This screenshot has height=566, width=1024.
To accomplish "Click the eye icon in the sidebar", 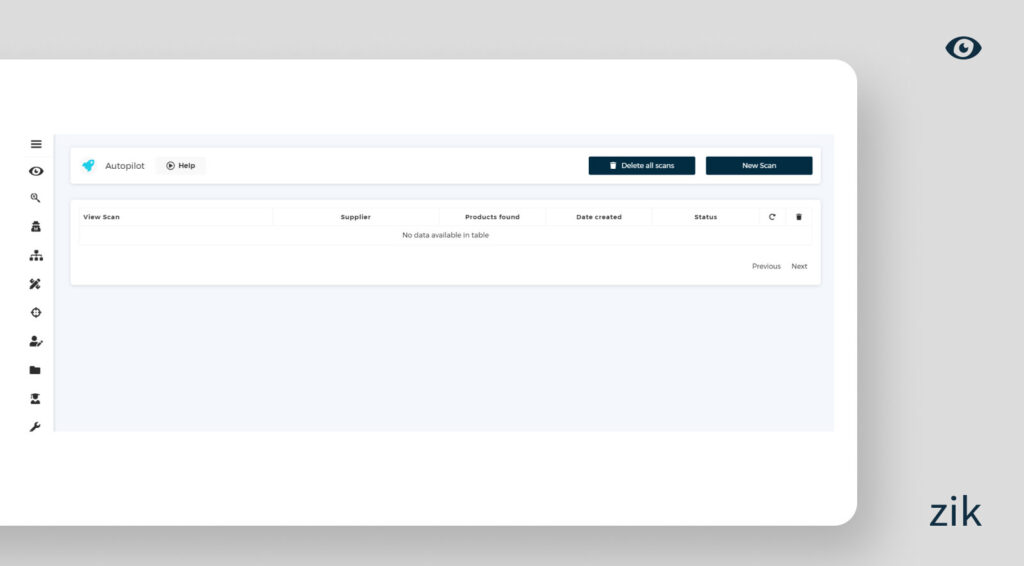I will tap(36, 171).
